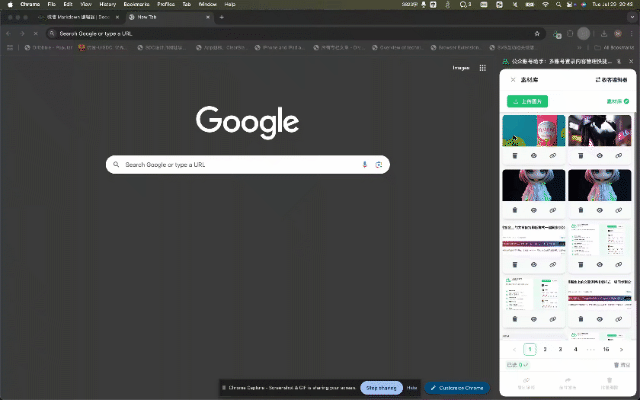Image resolution: width=640 pixels, height=400 pixels.
Task: Preview the fourth-row article screenshot
Action: (x=599, y=319)
